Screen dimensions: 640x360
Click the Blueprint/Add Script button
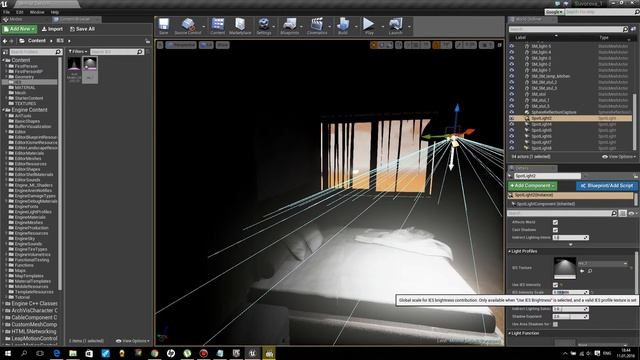click(x=607, y=186)
